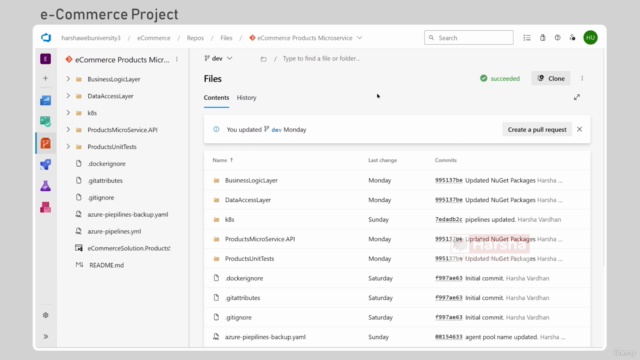The width and height of the screenshot is (640, 360).
Task: Select eCommerceSolution.Products file in tree
Action: 129,248
